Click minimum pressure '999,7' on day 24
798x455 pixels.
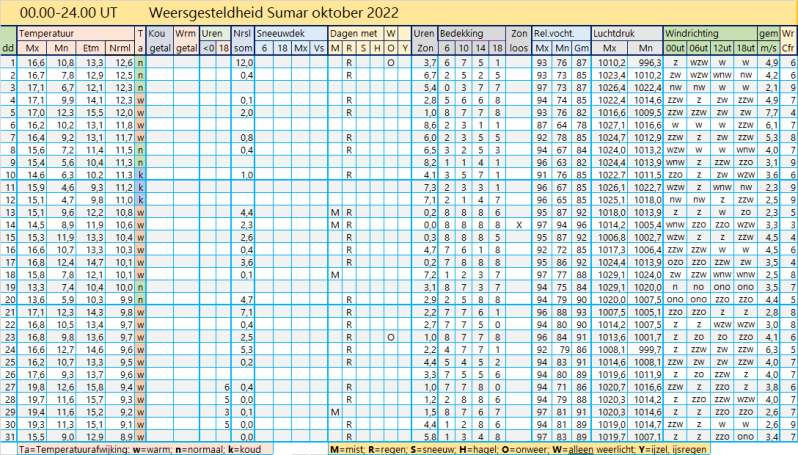pyautogui.click(x=649, y=350)
